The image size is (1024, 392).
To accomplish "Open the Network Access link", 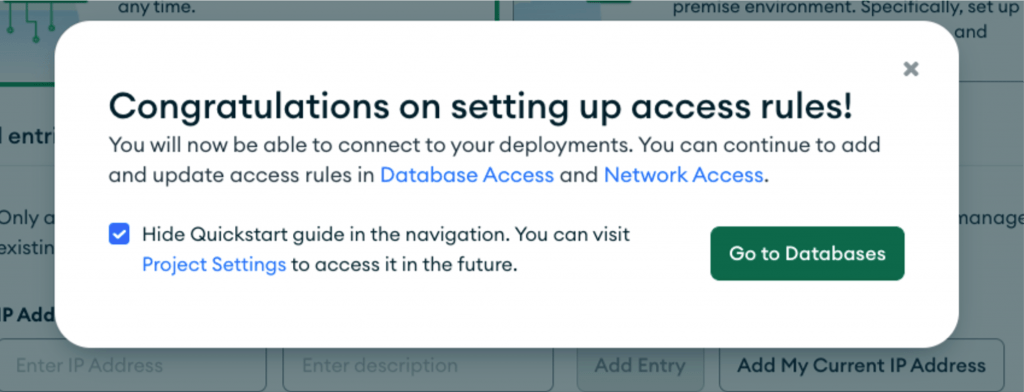I will pyautogui.click(x=683, y=175).
